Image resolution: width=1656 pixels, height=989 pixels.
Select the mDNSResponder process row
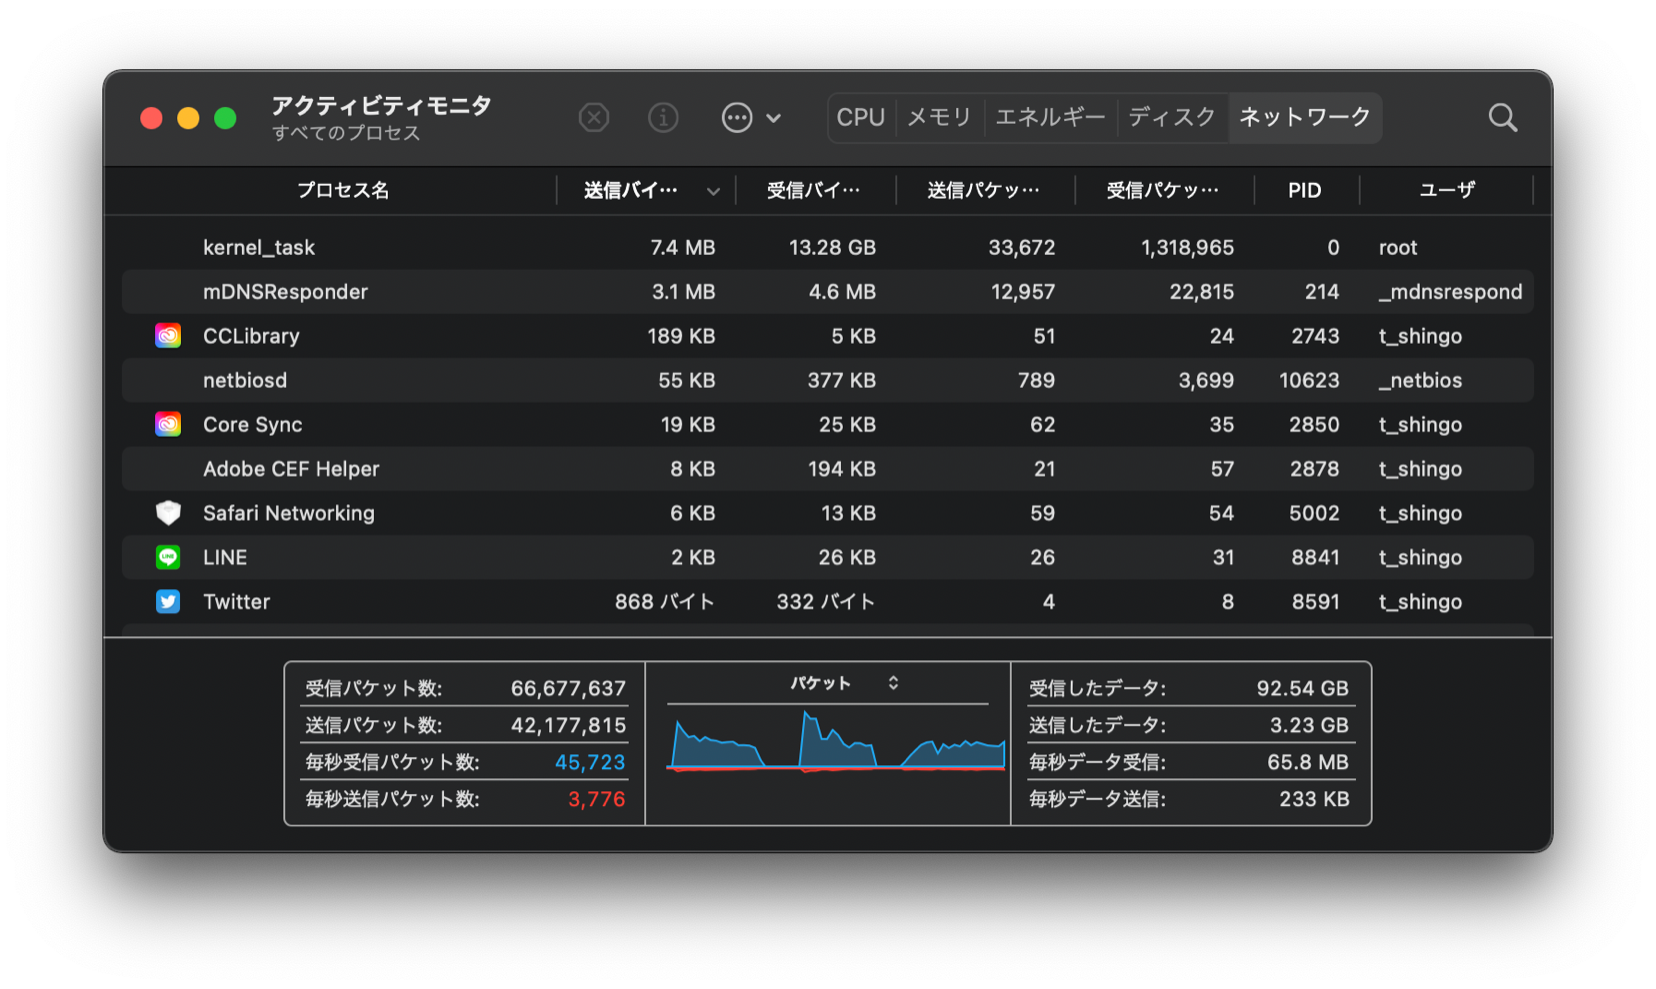coord(828,292)
